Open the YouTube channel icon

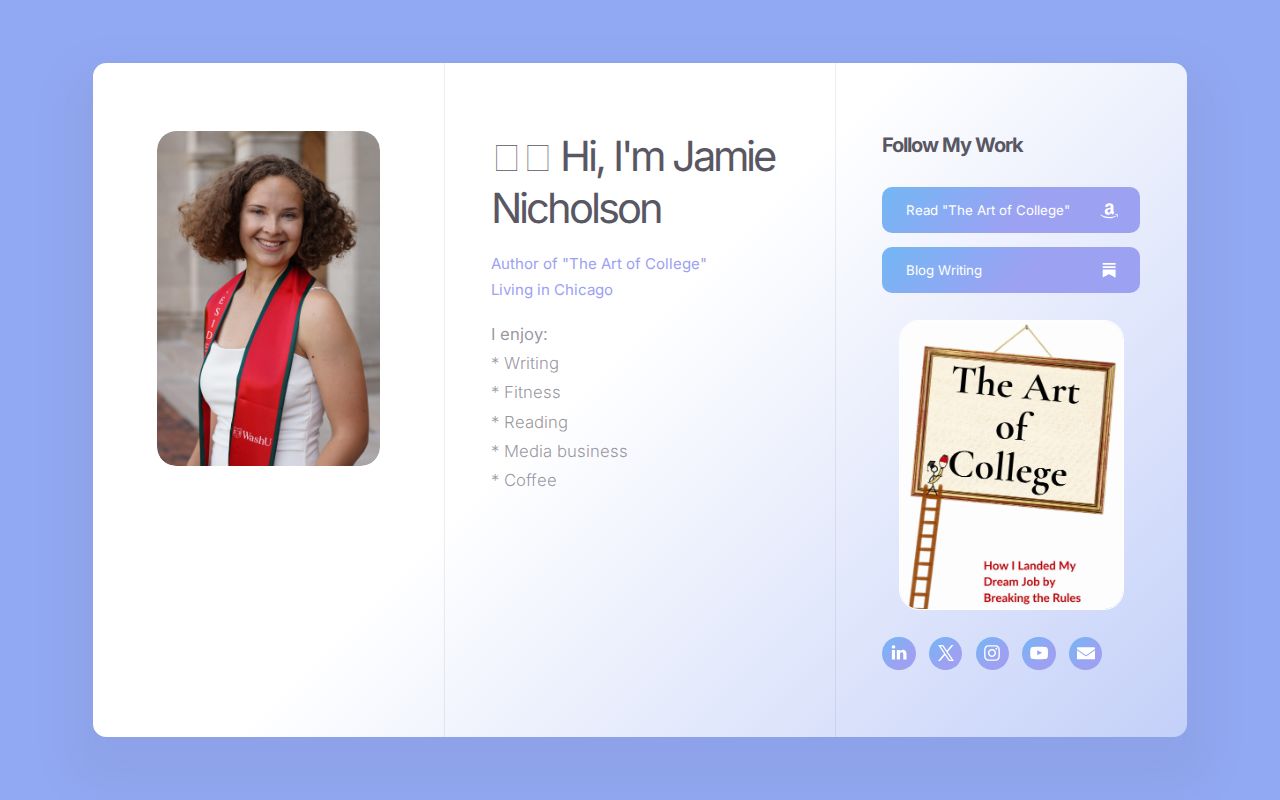(1039, 653)
